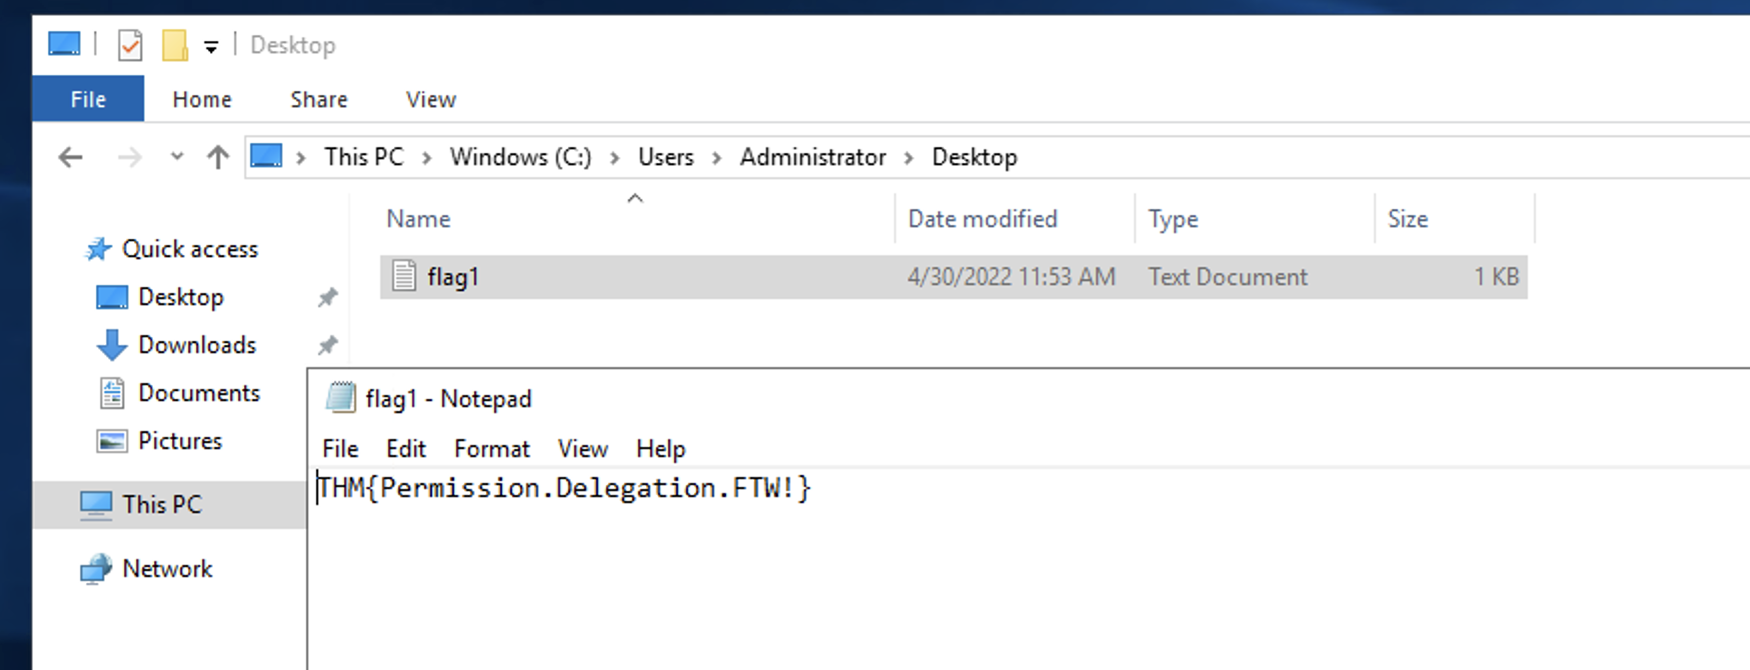Click the Back navigation arrow
Image resolution: width=1750 pixels, height=670 pixels.
tap(70, 157)
